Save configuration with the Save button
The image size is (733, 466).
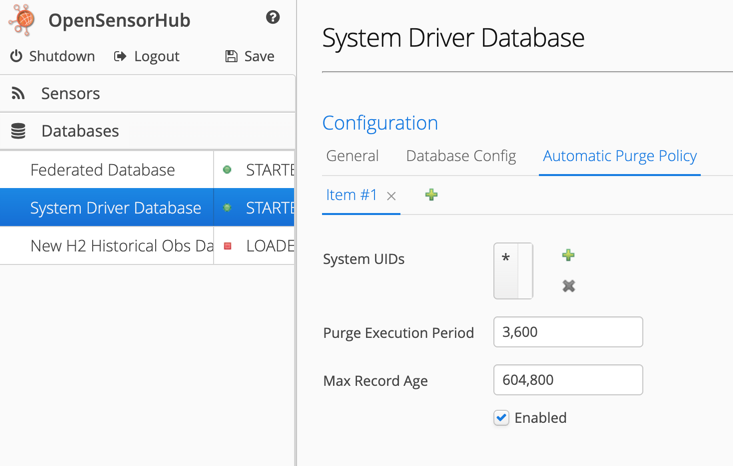(249, 56)
